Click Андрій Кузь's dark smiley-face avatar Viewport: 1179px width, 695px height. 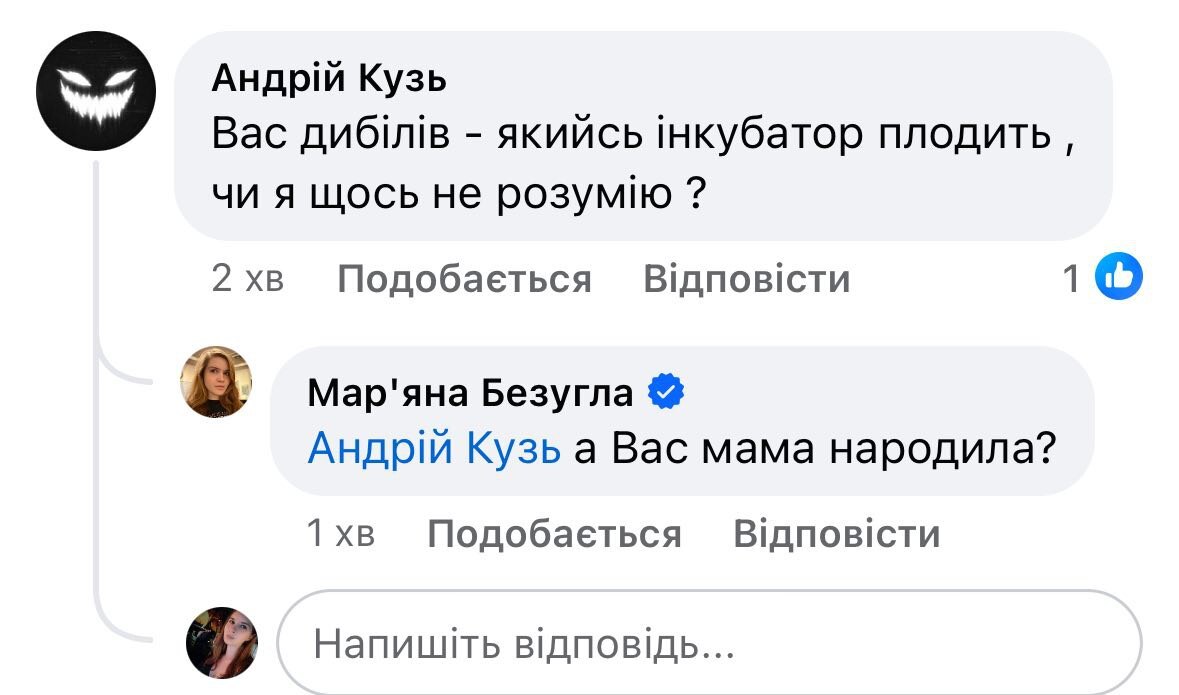(x=96, y=92)
